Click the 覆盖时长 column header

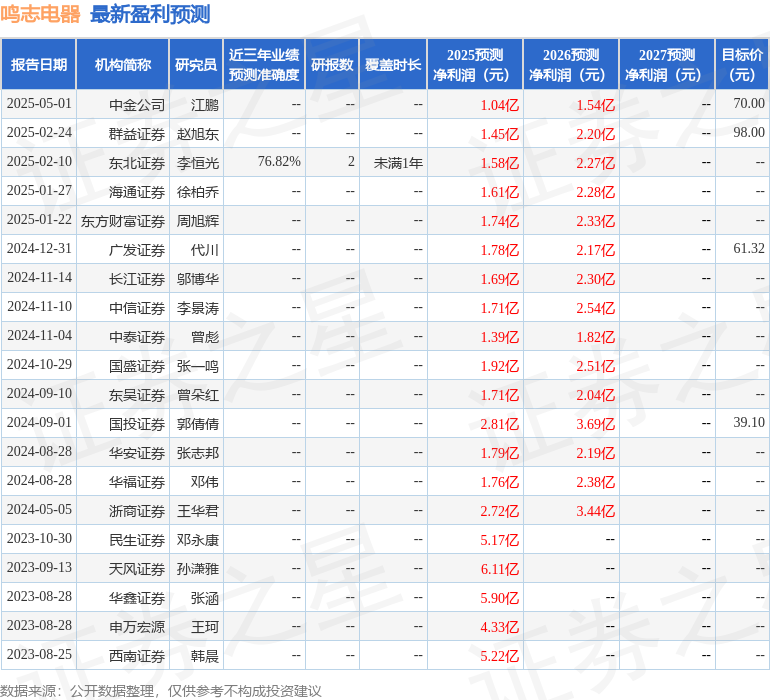click(393, 64)
